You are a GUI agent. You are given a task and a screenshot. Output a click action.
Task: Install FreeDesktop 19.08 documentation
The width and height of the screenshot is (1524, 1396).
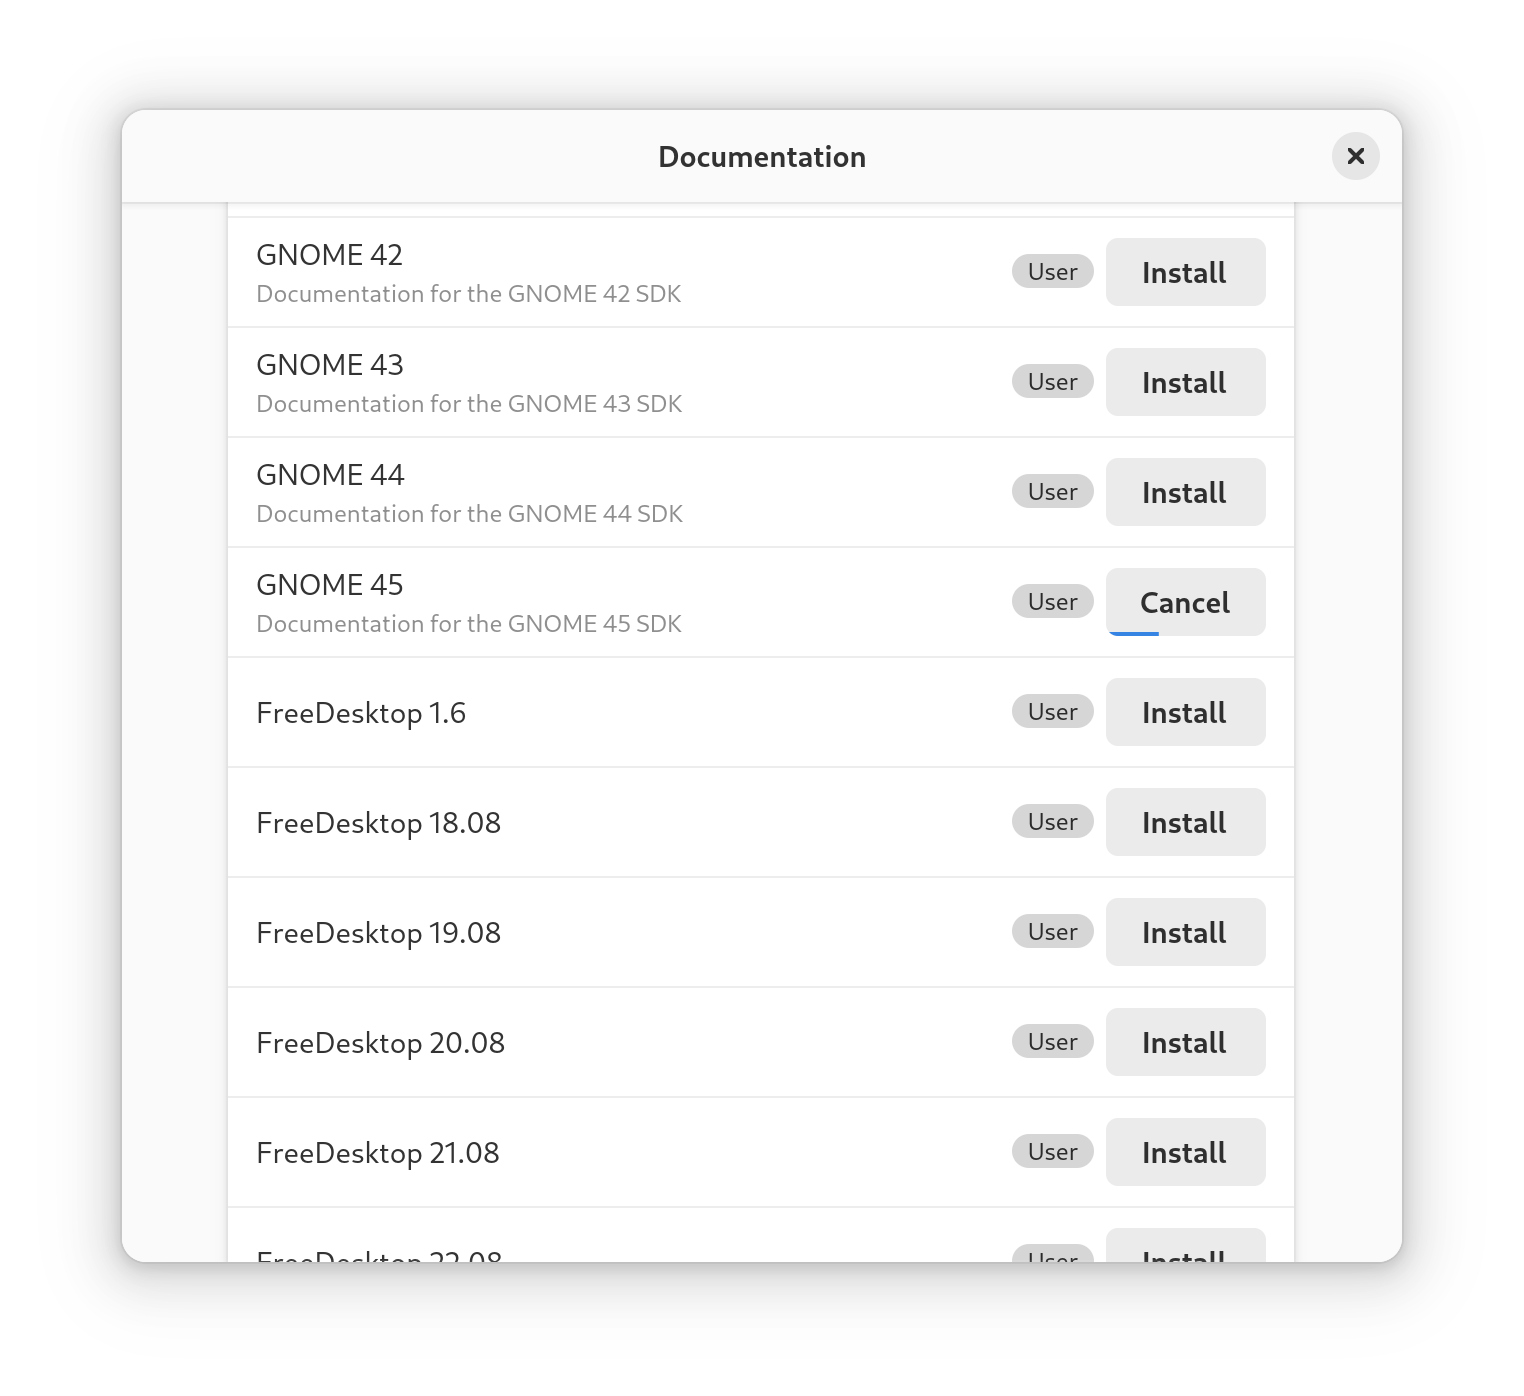[x=1185, y=932]
